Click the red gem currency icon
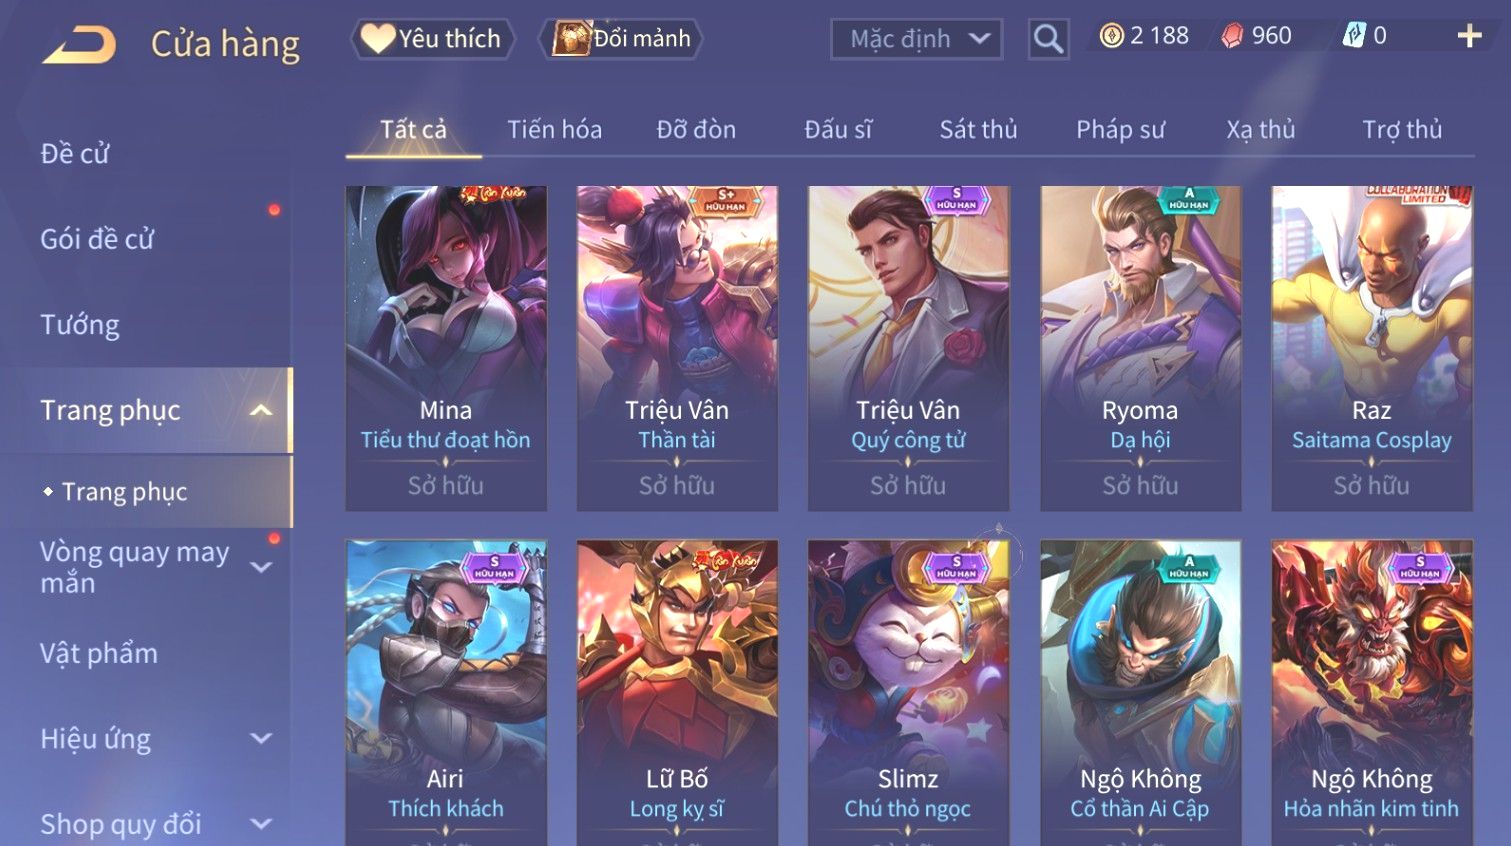 (x=1233, y=36)
